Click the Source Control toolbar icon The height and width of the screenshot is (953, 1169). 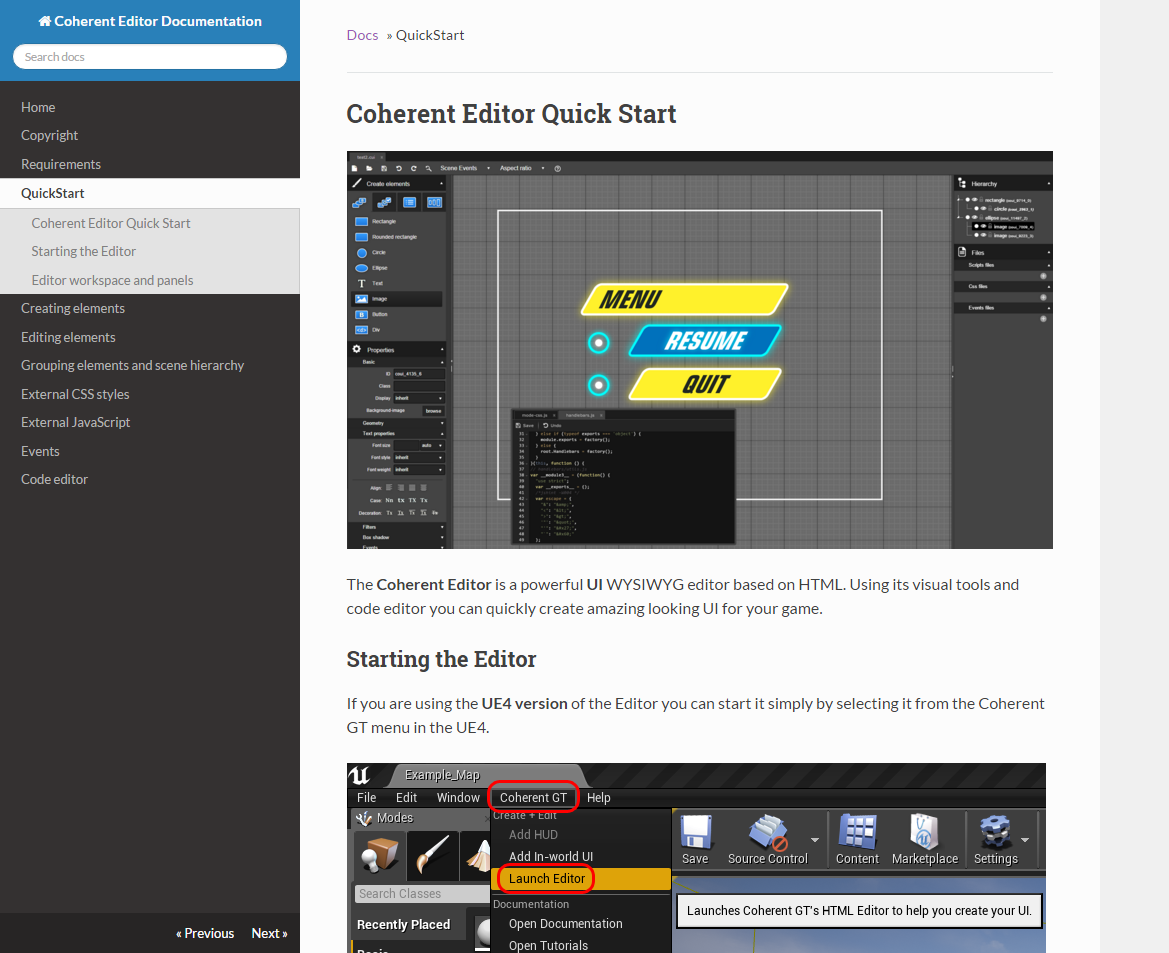click(x=768, y=832)
